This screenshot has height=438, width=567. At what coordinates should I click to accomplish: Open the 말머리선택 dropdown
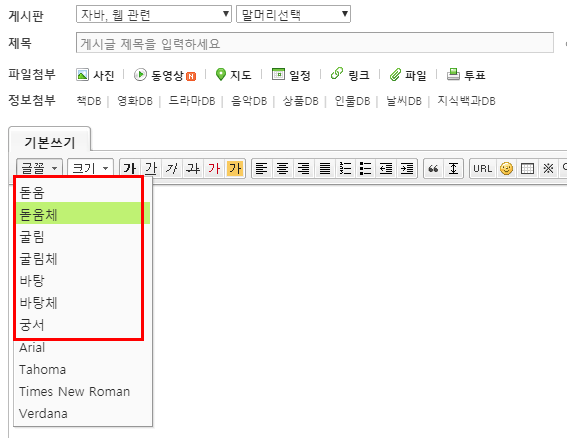[293, 14]
